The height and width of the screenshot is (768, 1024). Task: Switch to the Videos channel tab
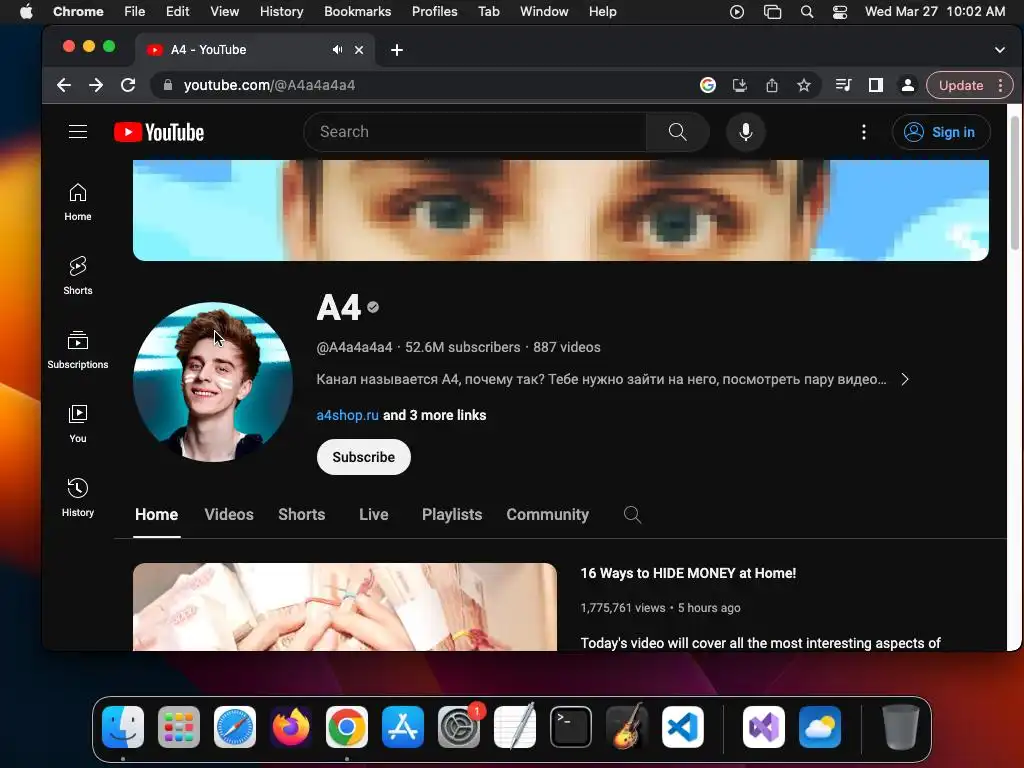tap(229, 515)
